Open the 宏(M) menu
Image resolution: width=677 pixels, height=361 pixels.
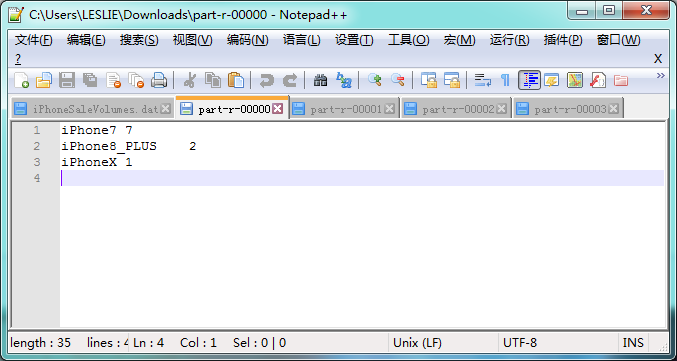point(459,41)
